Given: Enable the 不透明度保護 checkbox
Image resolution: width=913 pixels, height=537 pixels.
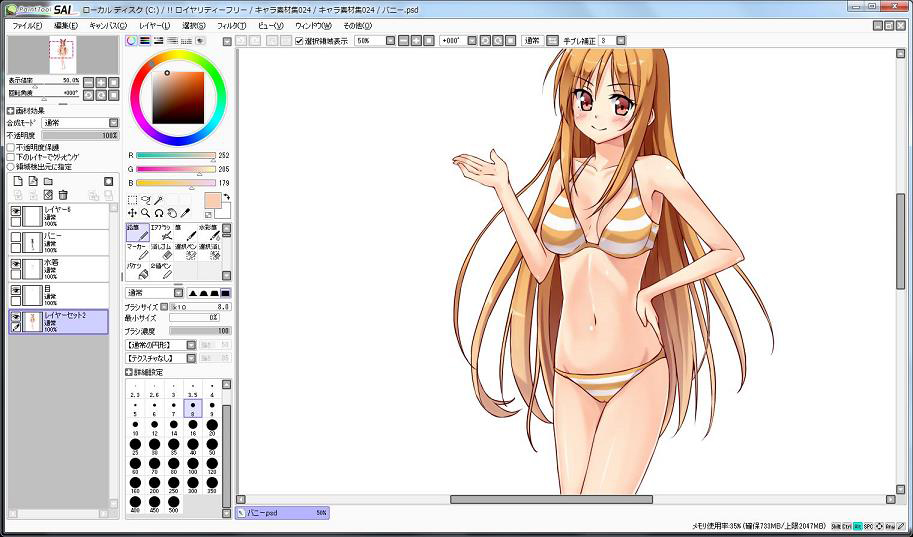Looking at the screenshot, I should click(x=11, y=147).
